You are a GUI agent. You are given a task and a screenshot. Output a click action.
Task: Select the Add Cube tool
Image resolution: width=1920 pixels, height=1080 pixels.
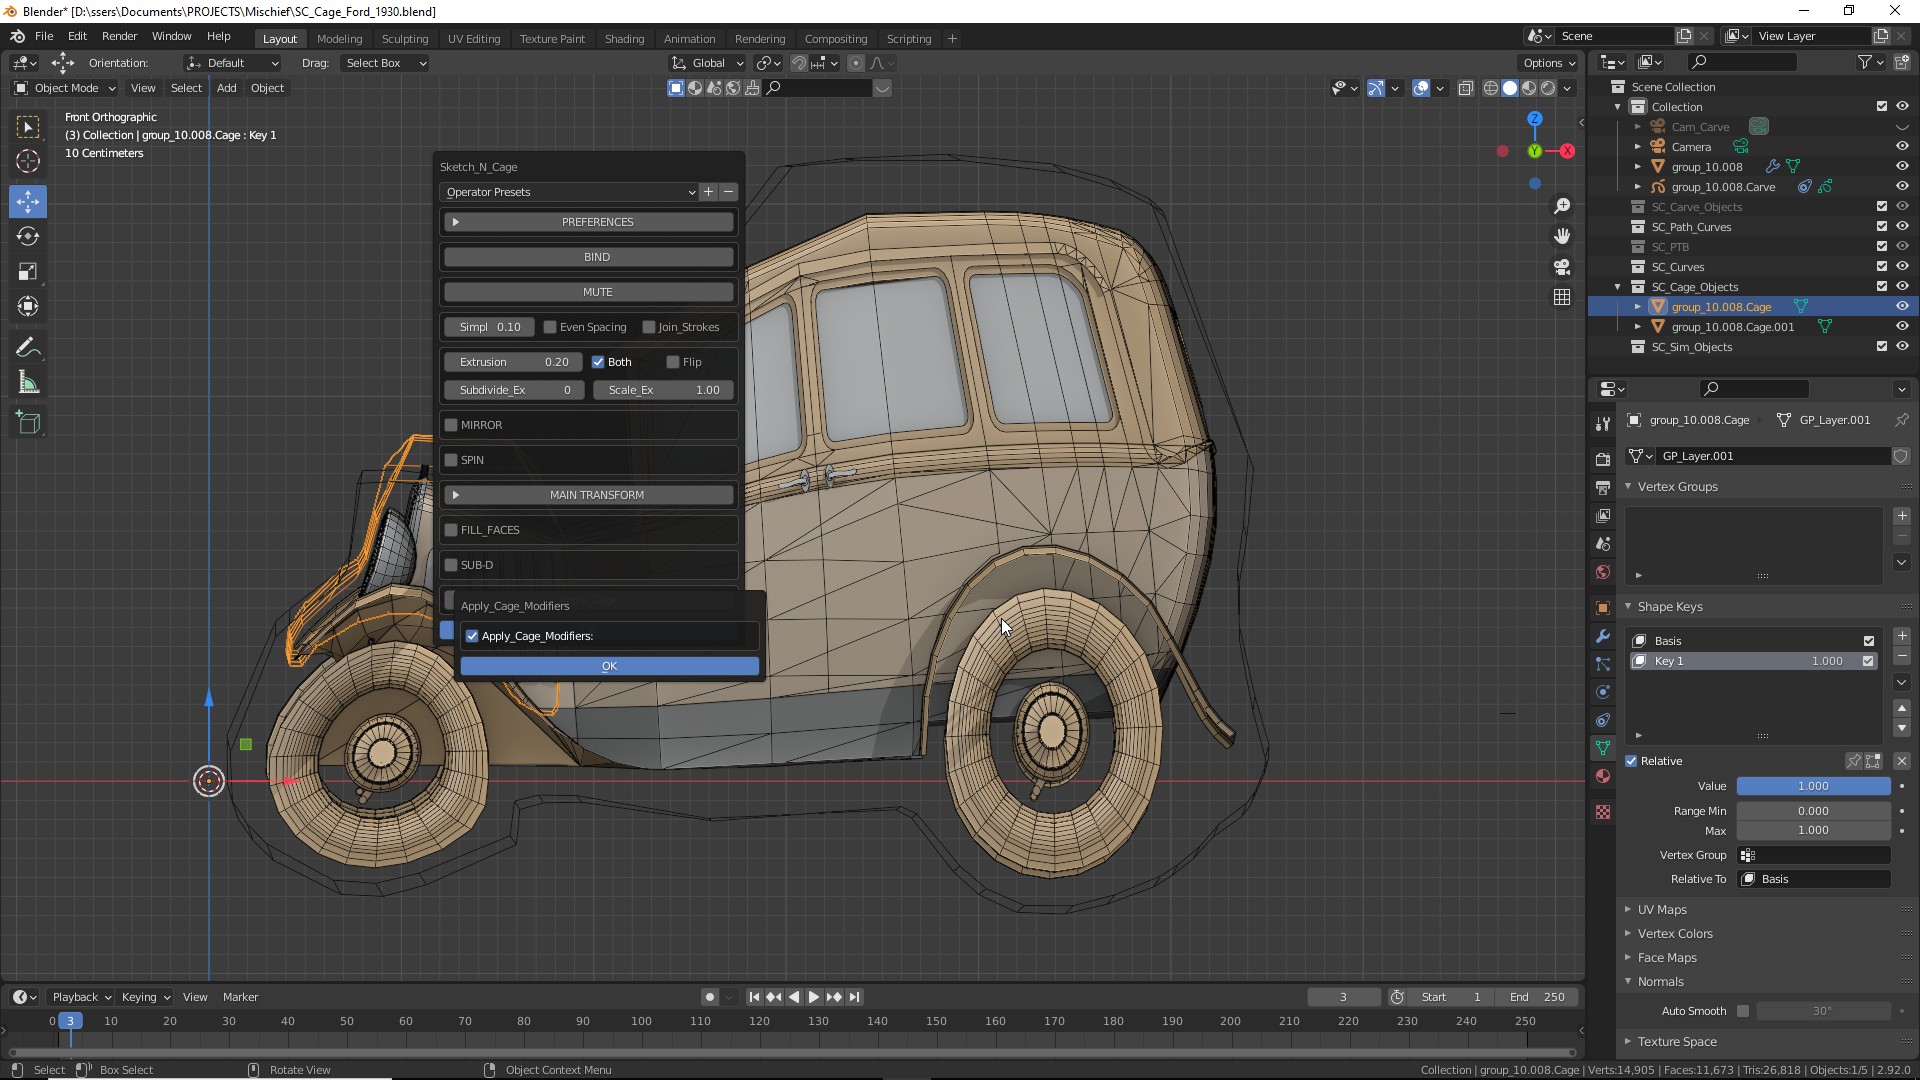[x=28, y=422]
